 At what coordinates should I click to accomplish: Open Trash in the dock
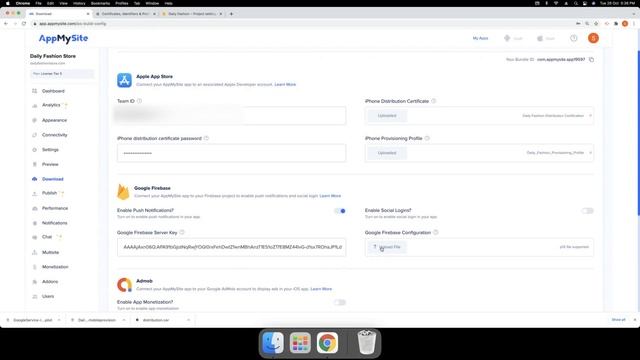click(367, 343)
